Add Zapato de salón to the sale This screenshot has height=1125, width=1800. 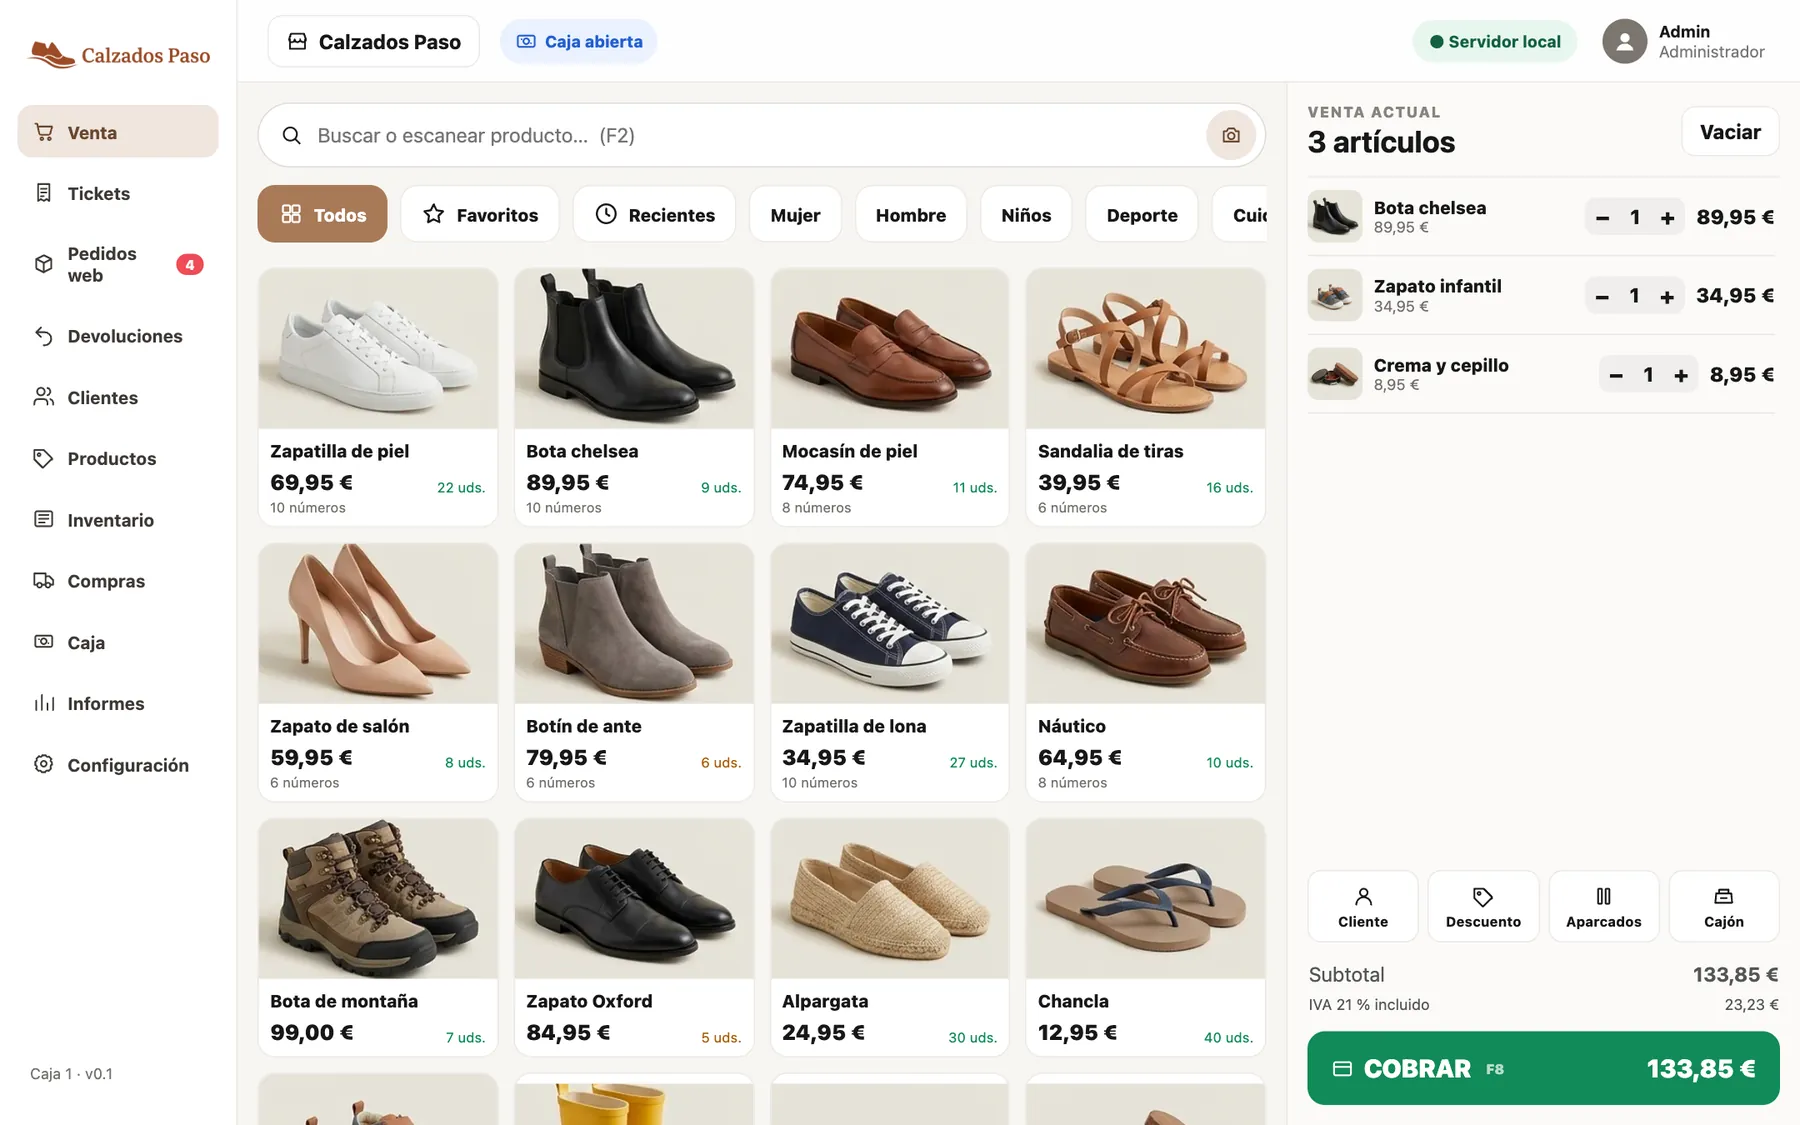(378, 672)
